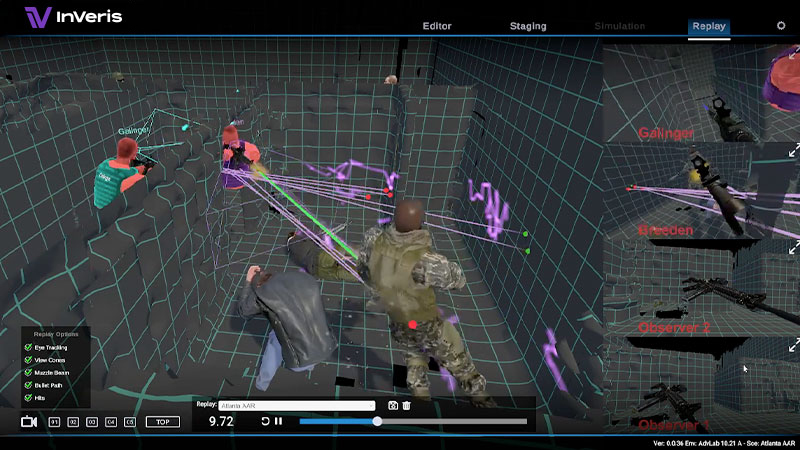Screen dimensions: 800x450
Task: Disable the Eye Tracking checkbox
Action: point(28,346)
